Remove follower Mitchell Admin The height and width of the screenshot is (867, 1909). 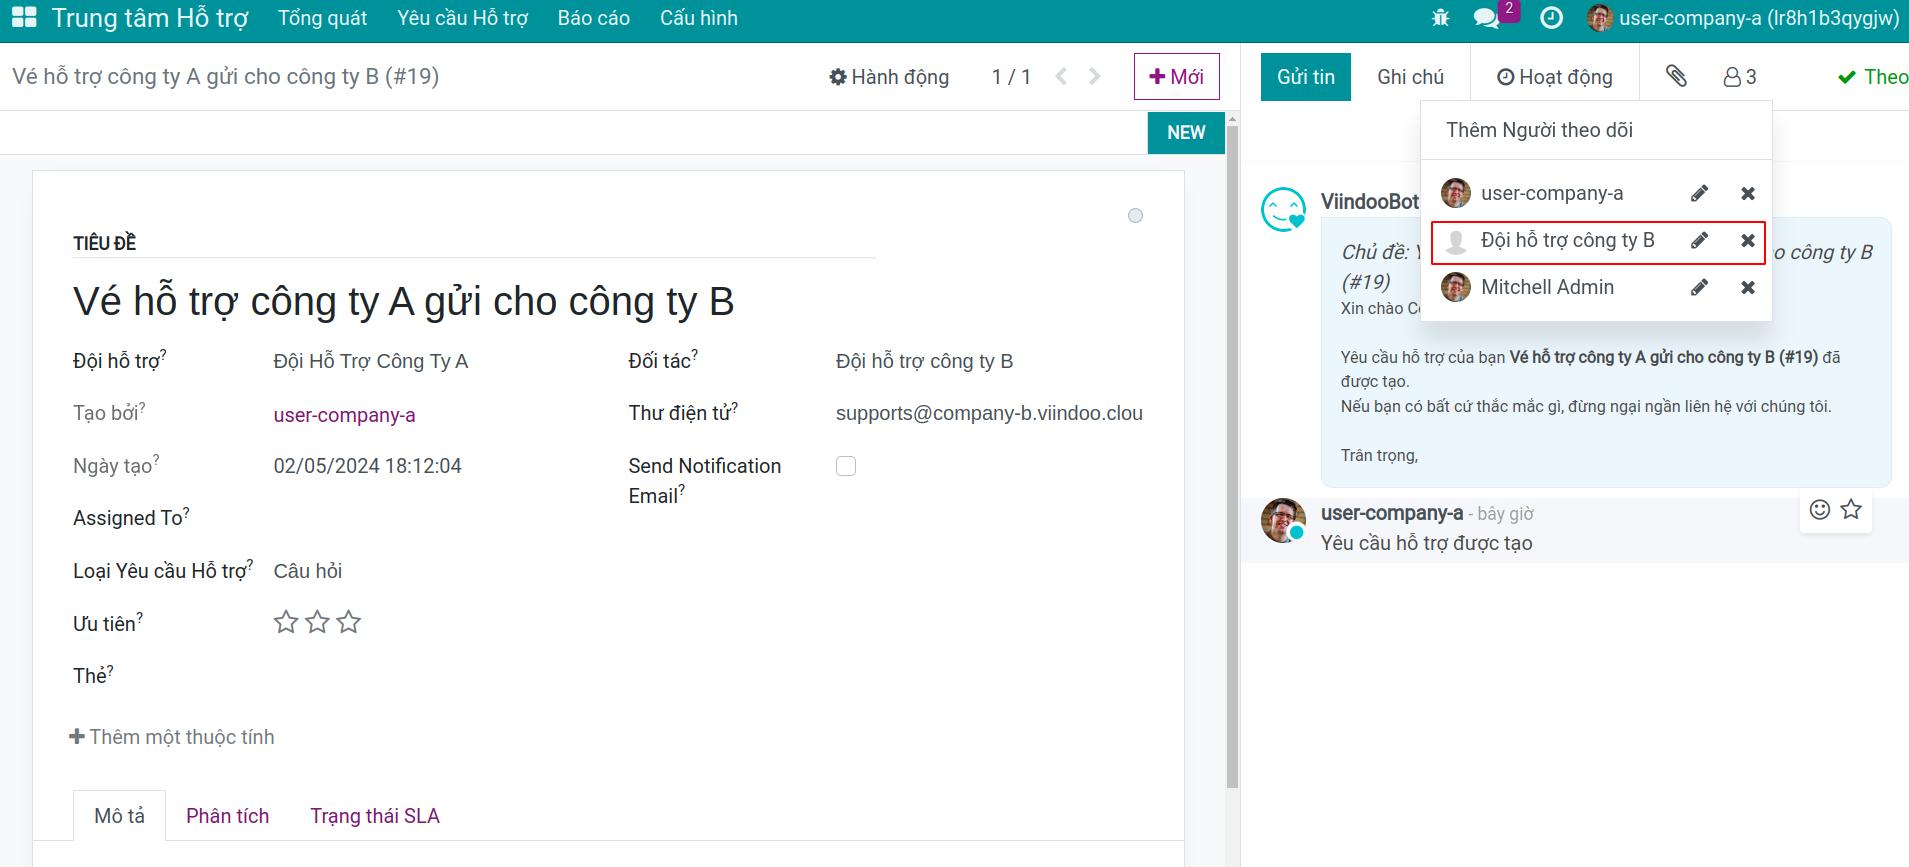[1748, 288]
